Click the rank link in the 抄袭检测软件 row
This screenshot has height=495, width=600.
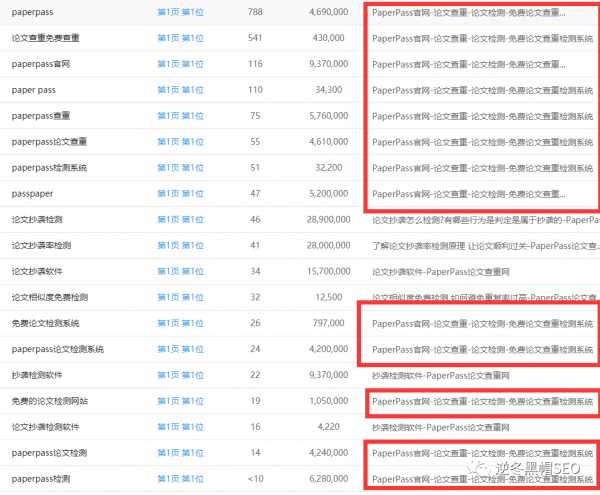pyautogui.click(x=180, y=375)
